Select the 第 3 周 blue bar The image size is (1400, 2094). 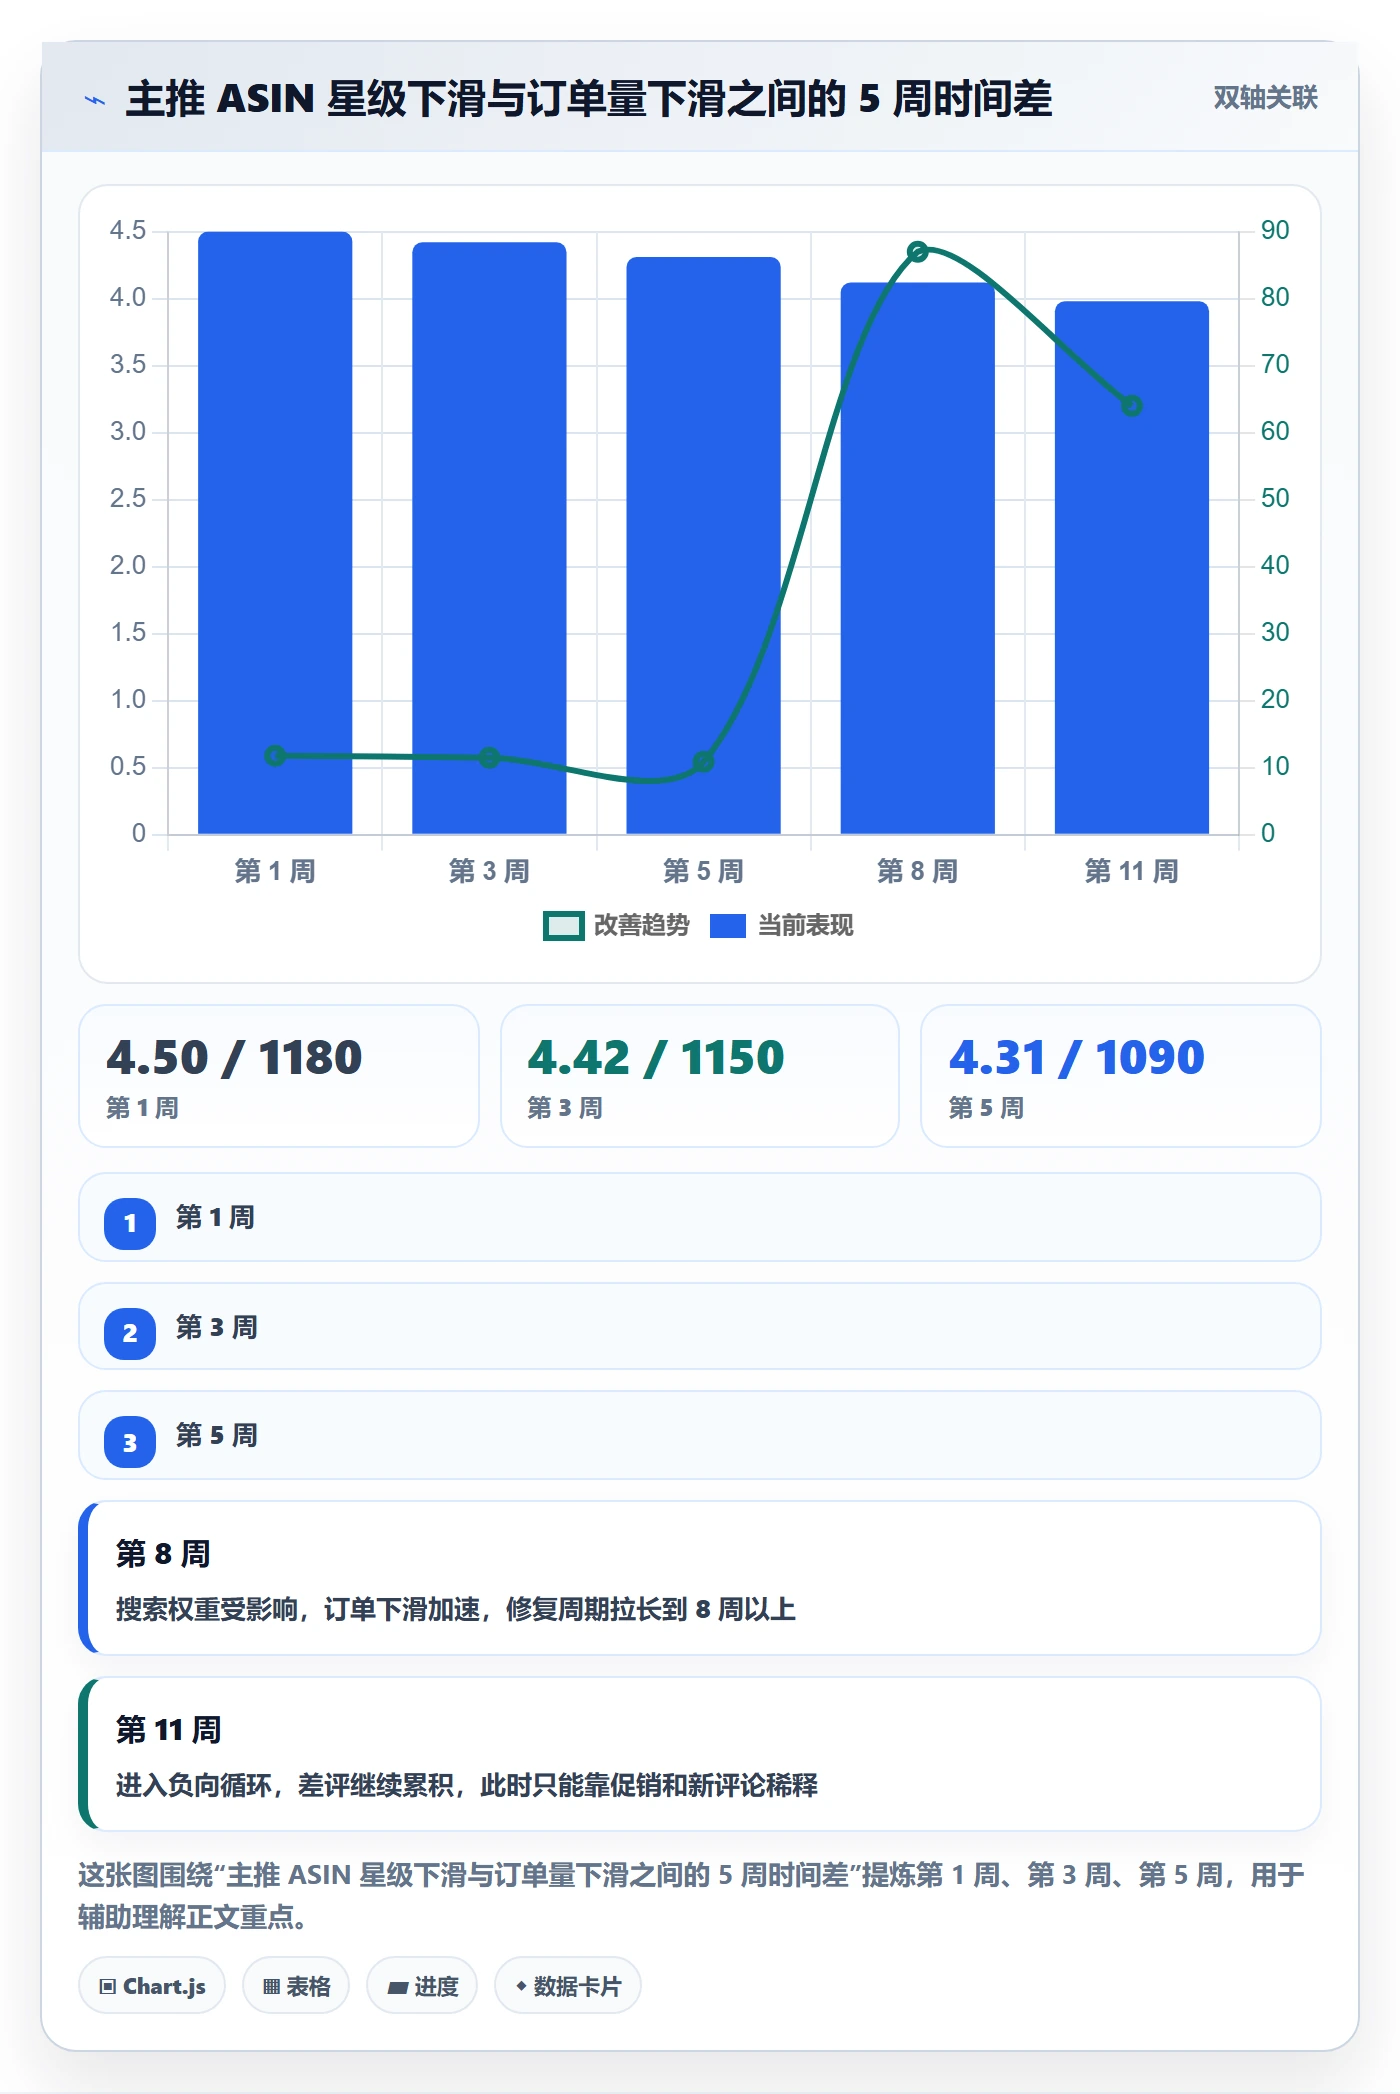[489, 538]
